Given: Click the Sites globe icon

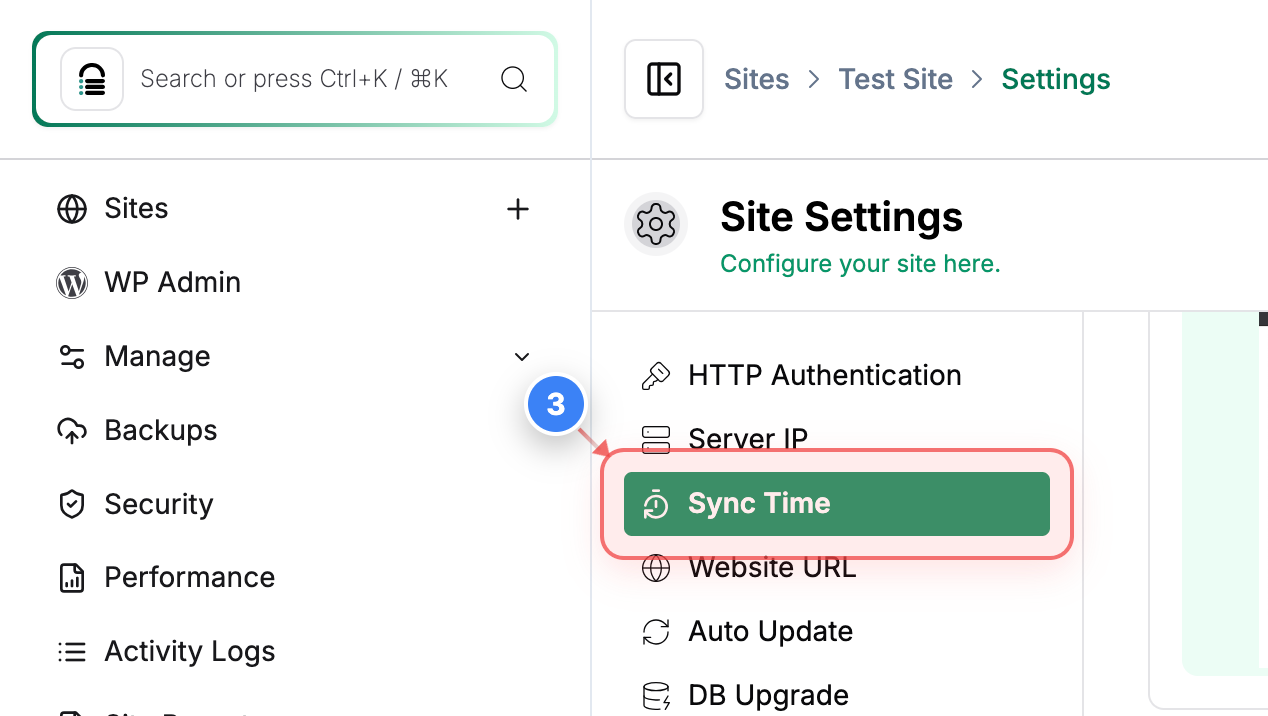Looking at the screenshot, I should pyautogui.click(x=72, y=209).
